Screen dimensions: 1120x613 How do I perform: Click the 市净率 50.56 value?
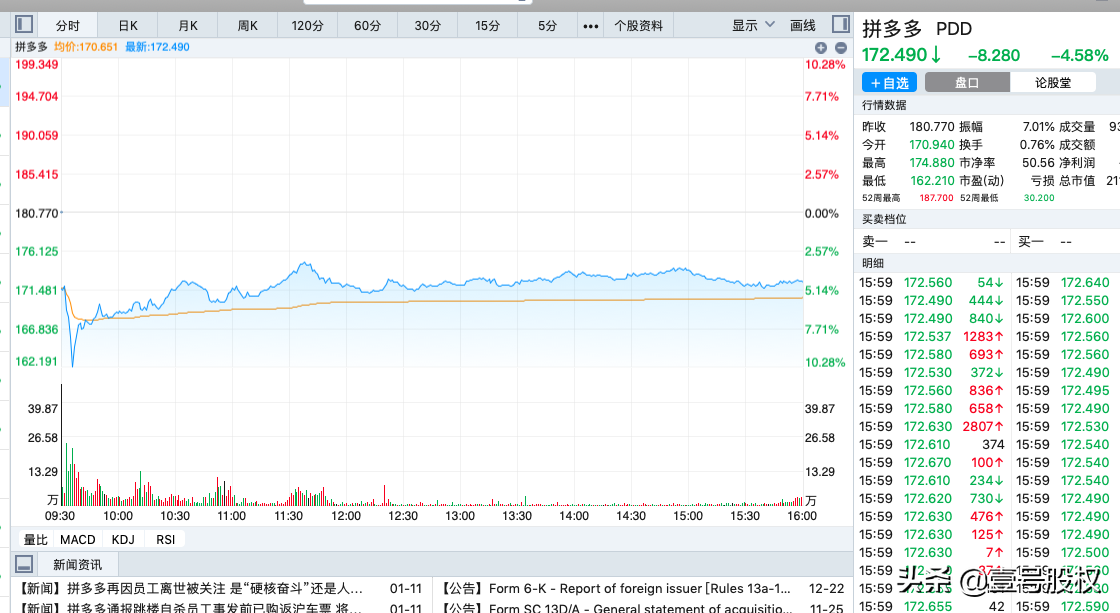pos(1039,163)
